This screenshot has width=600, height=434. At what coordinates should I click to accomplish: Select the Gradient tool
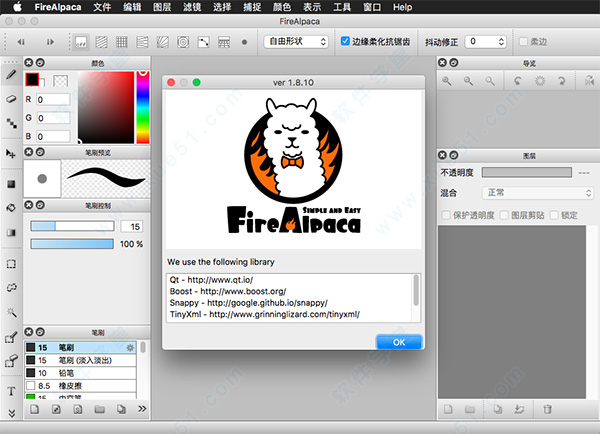click(11, 232)
